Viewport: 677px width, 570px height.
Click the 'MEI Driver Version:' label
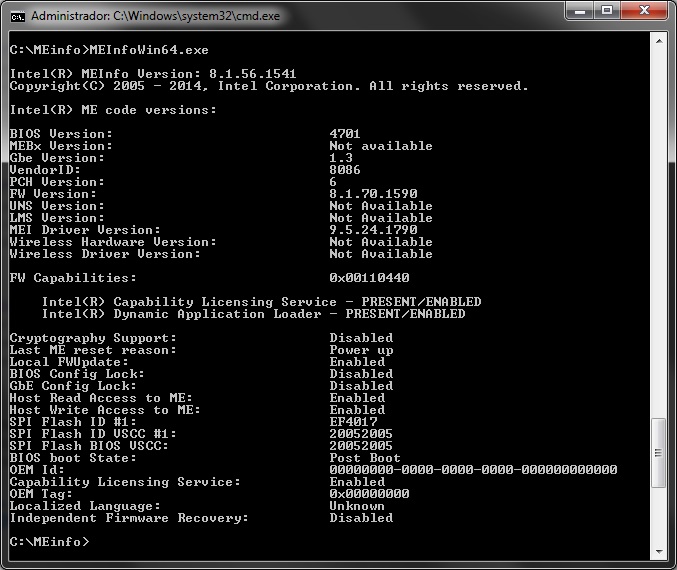85,230
